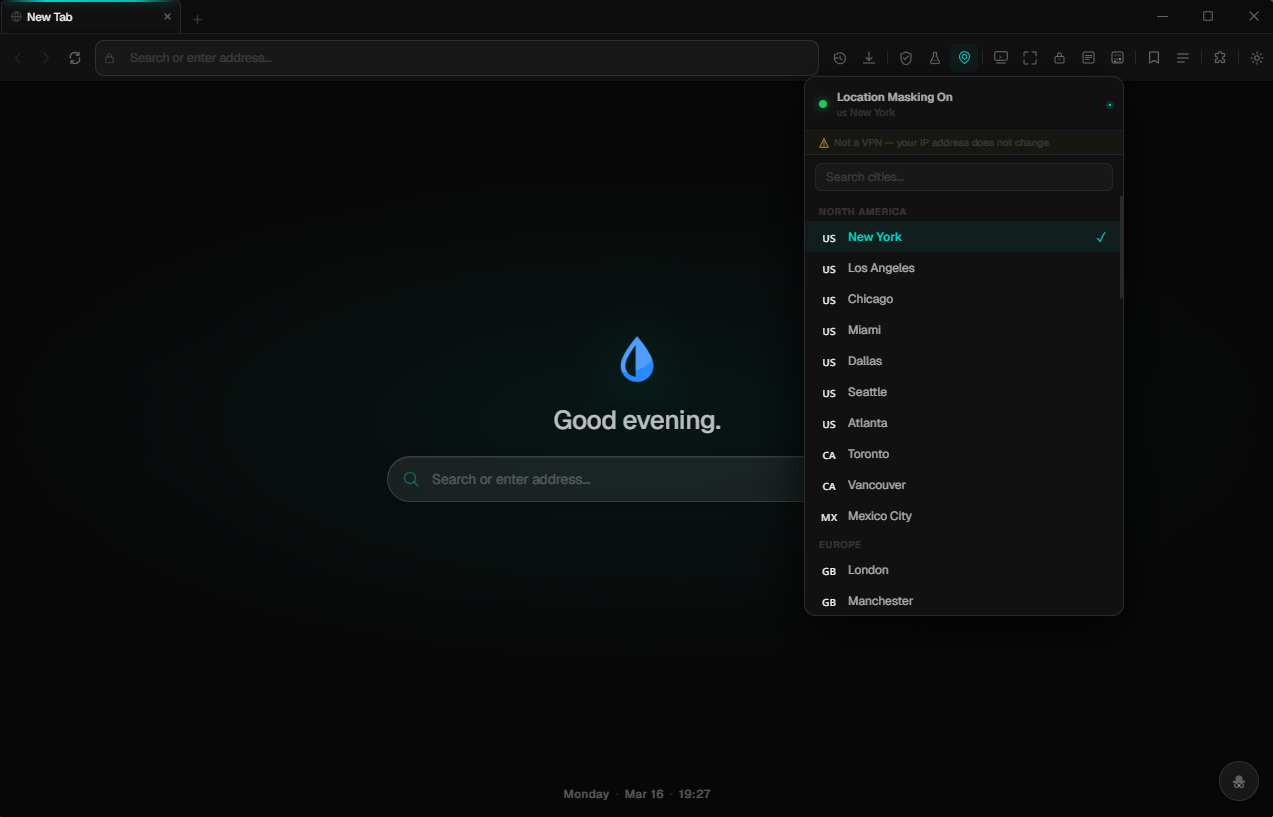Open the extensions puzzle icon

pyautogui.click(x=1220, y=57)
